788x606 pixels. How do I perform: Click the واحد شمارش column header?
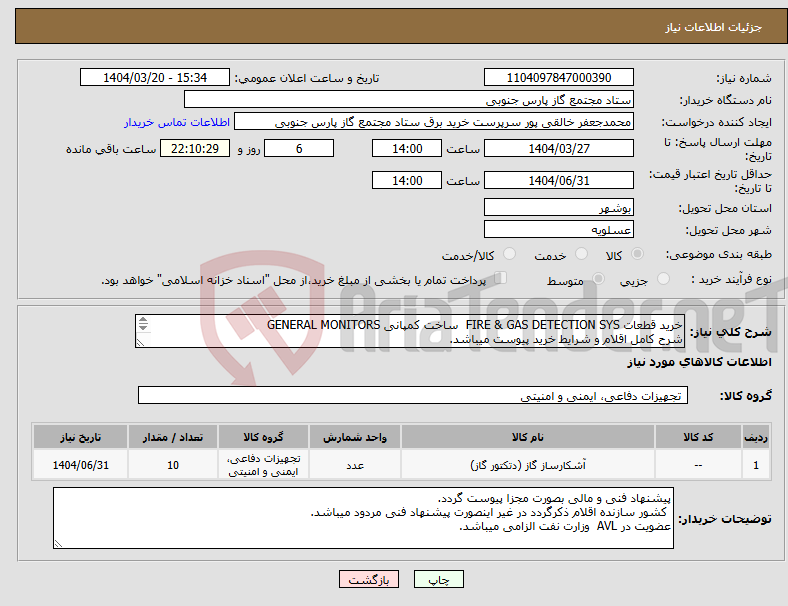[x=355, y=437]
